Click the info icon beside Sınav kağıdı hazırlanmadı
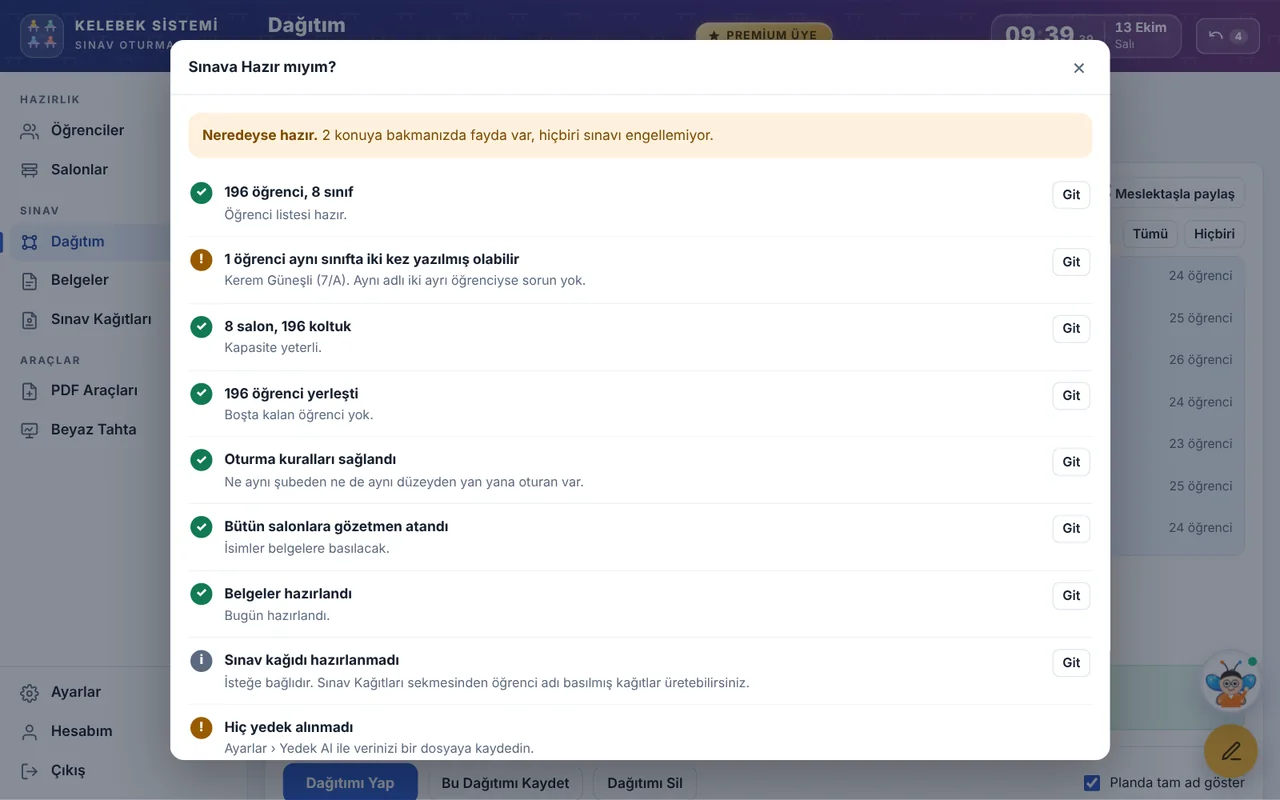Viewport: 1280px width, 800px height. 202,661
